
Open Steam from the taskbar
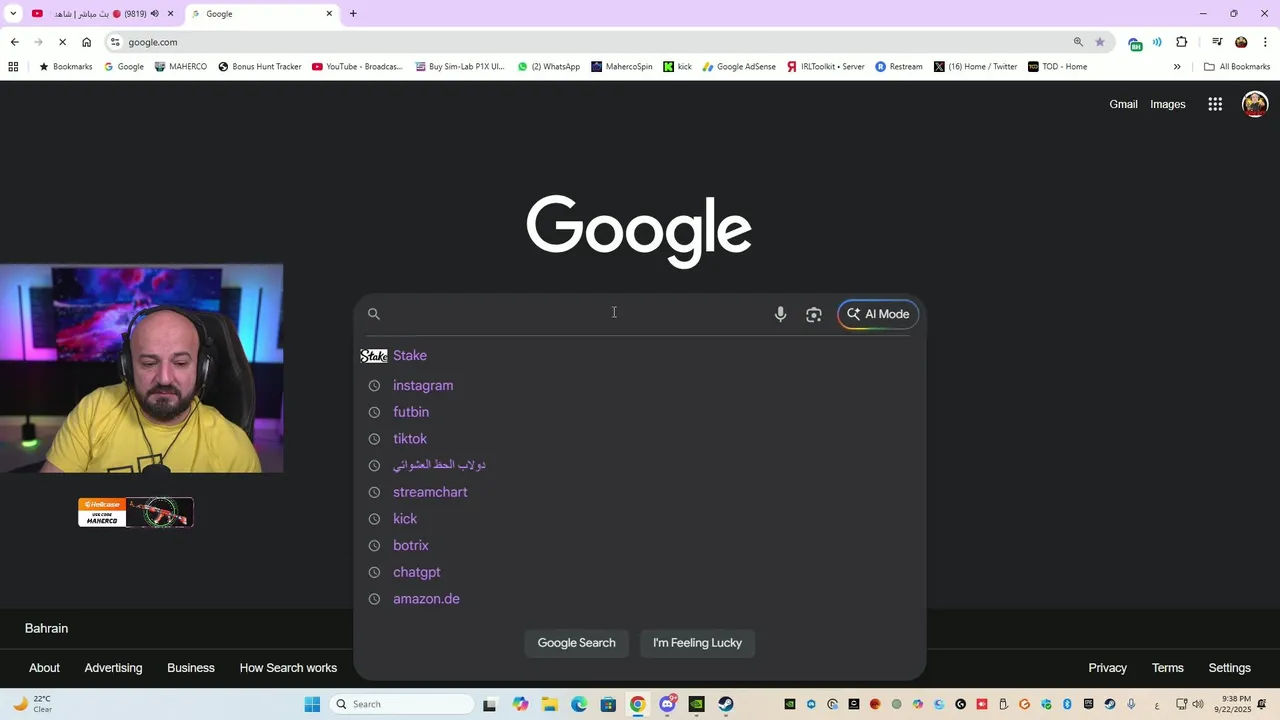[725, 704]
